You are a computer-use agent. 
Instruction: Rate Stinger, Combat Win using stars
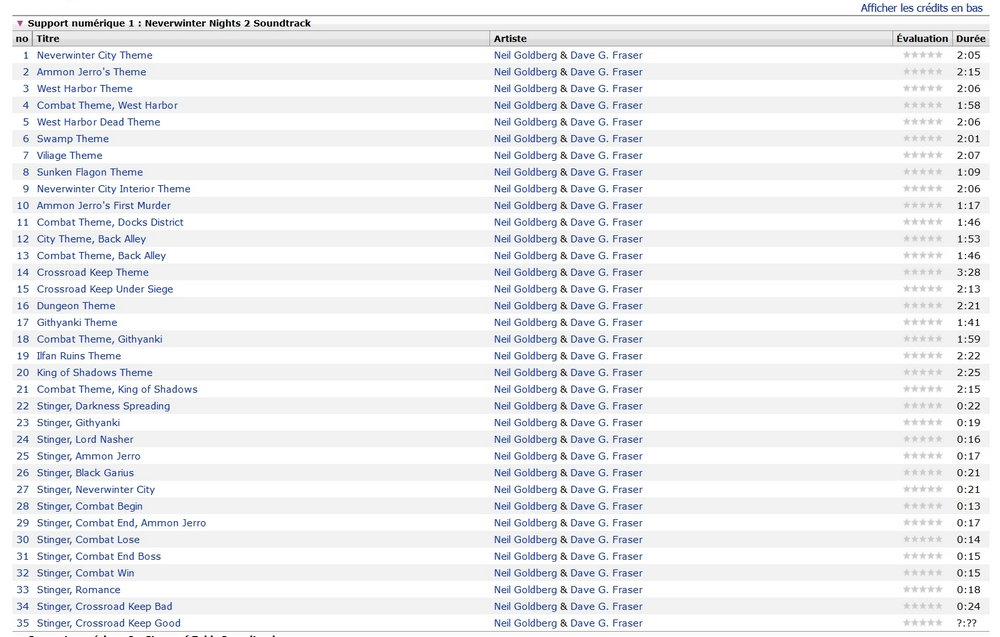[922, 573]
